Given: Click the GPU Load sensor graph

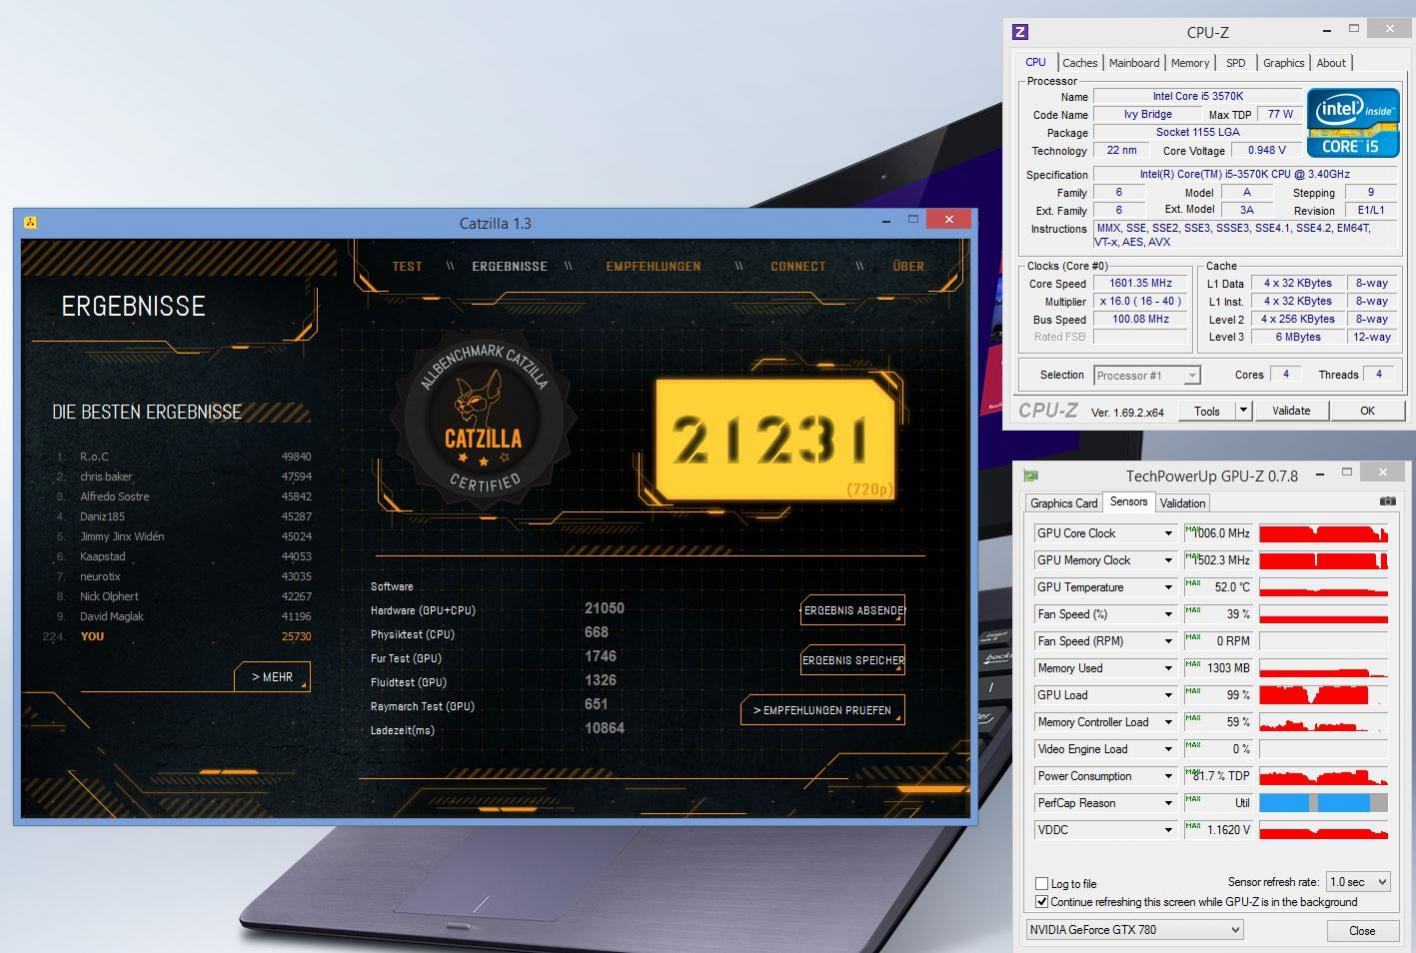Looking at the screenshot, I should (1323, 695).
